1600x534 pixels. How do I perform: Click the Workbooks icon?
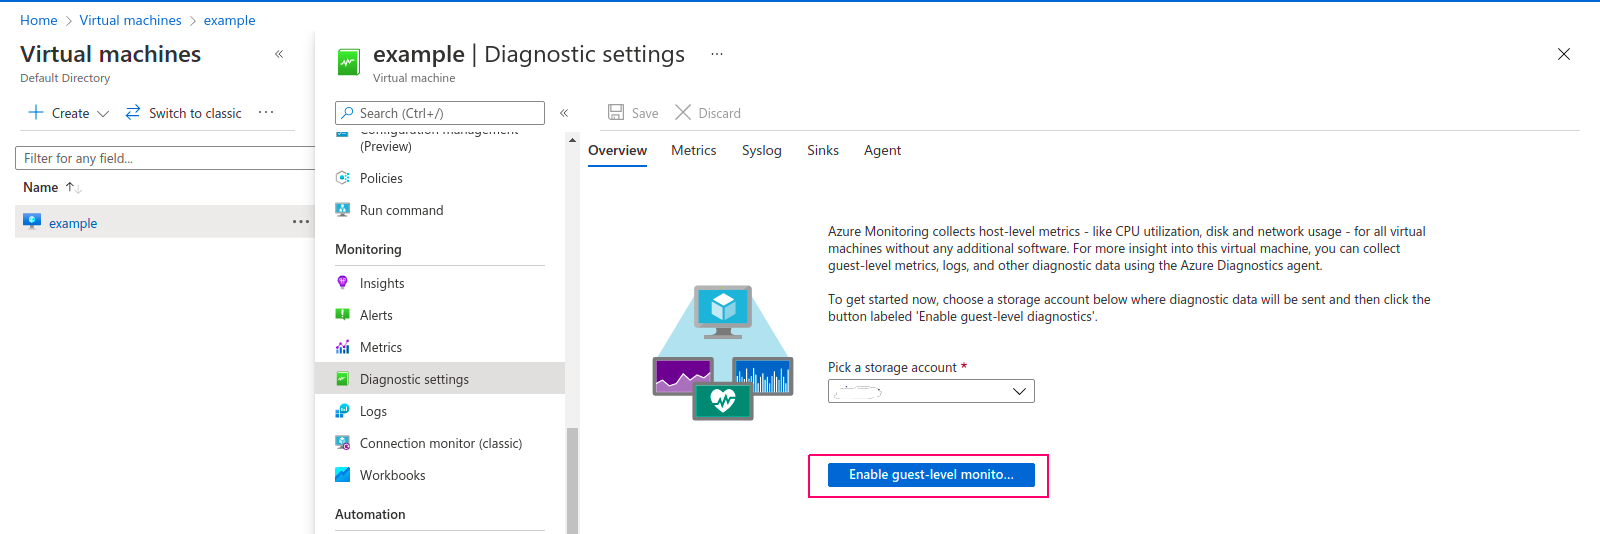[343, 475]
